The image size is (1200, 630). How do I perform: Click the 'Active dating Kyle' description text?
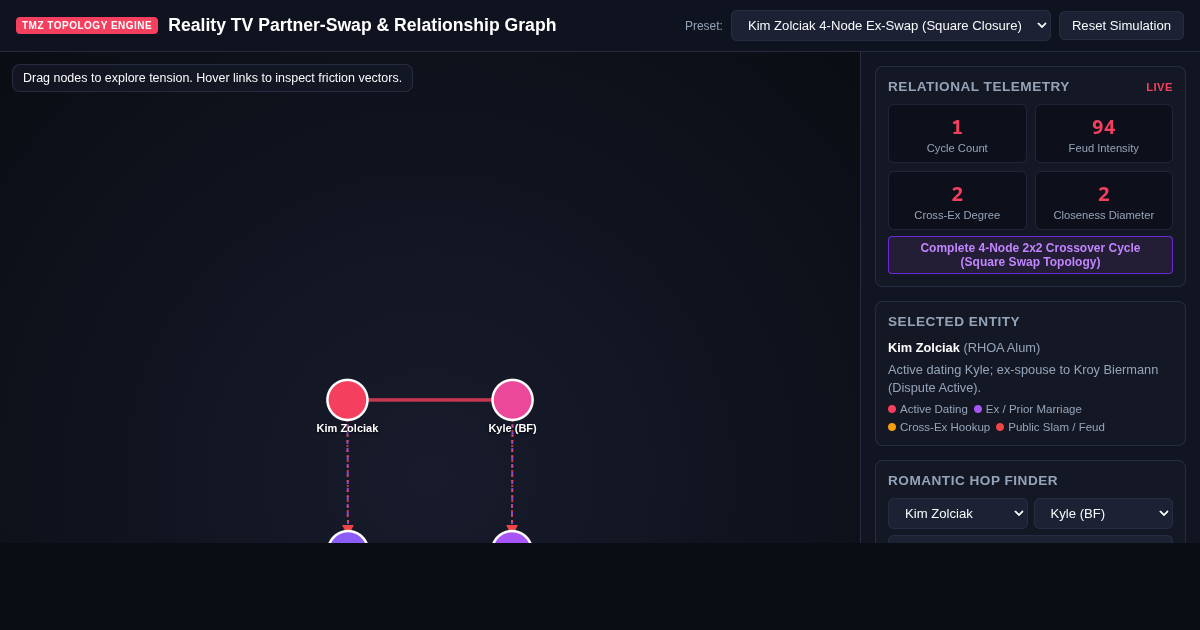1023,378
